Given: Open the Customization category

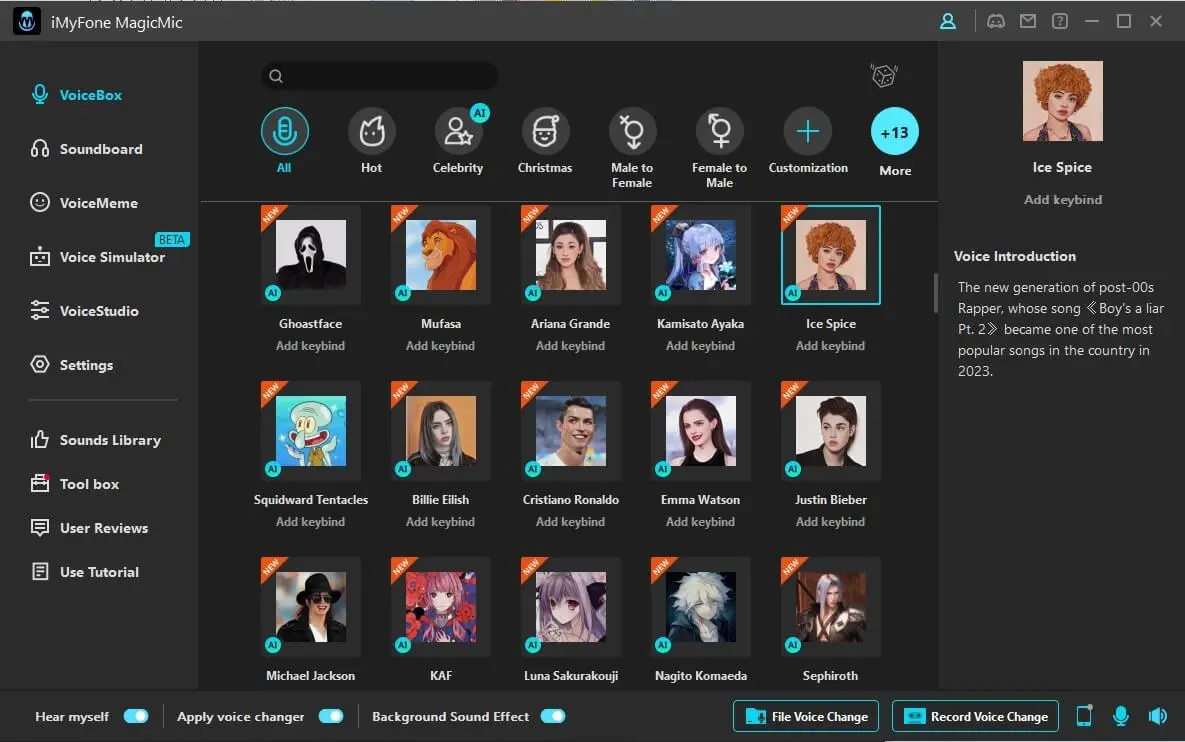Looking at the screenshot, I should [x=808, y=141].
